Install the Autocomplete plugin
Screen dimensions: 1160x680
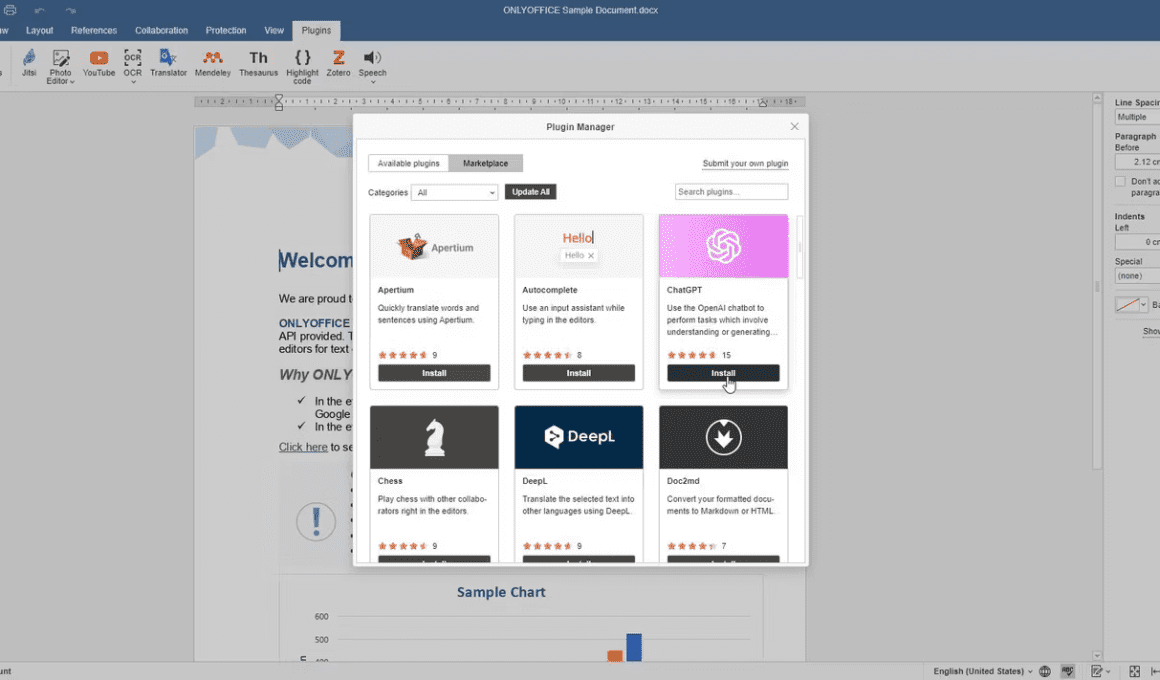click(579, 373)
